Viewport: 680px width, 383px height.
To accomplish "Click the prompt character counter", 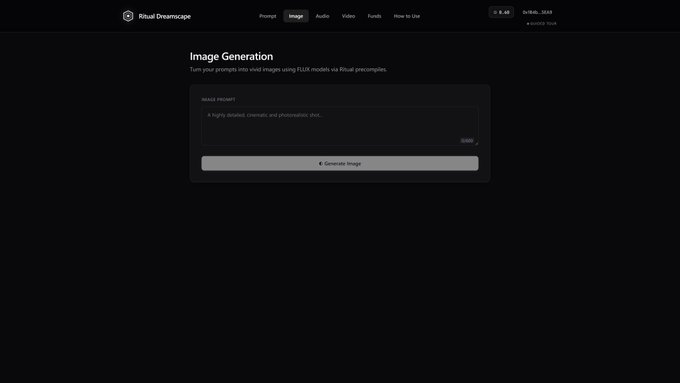I will pos(467,141).
